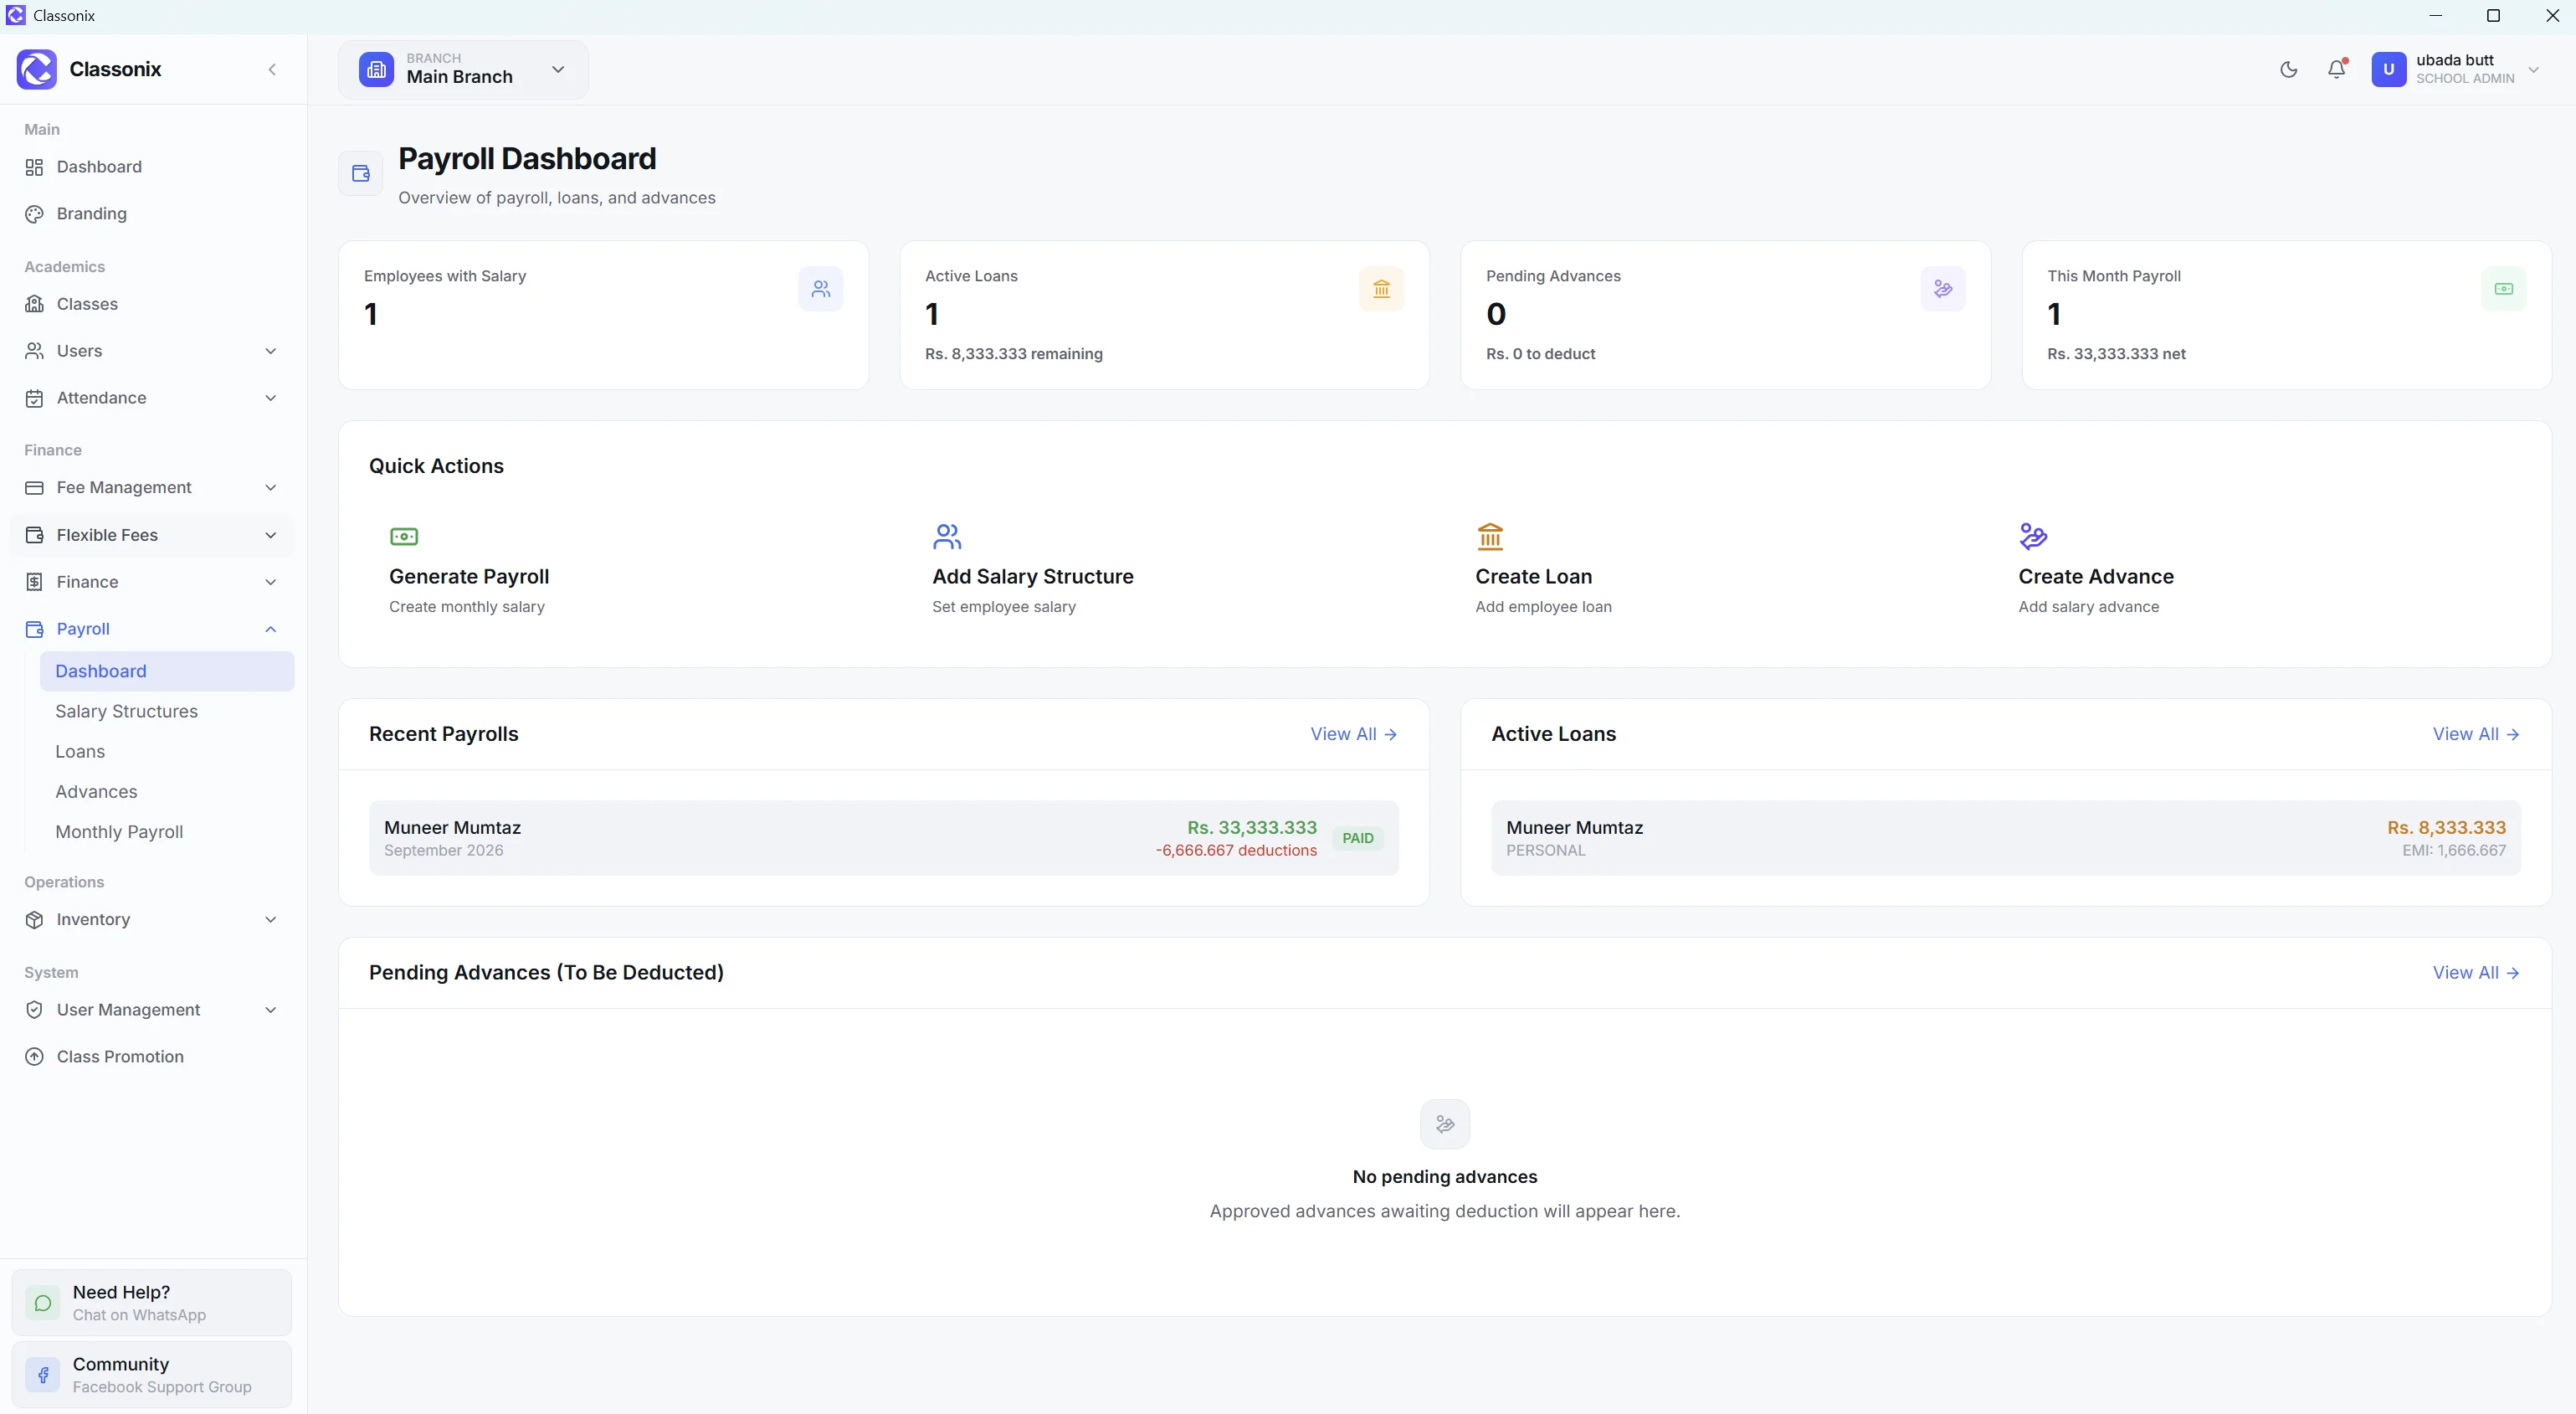Open the Advances submenu item
Viewport: 2576px width, 1414px height.
167,791
